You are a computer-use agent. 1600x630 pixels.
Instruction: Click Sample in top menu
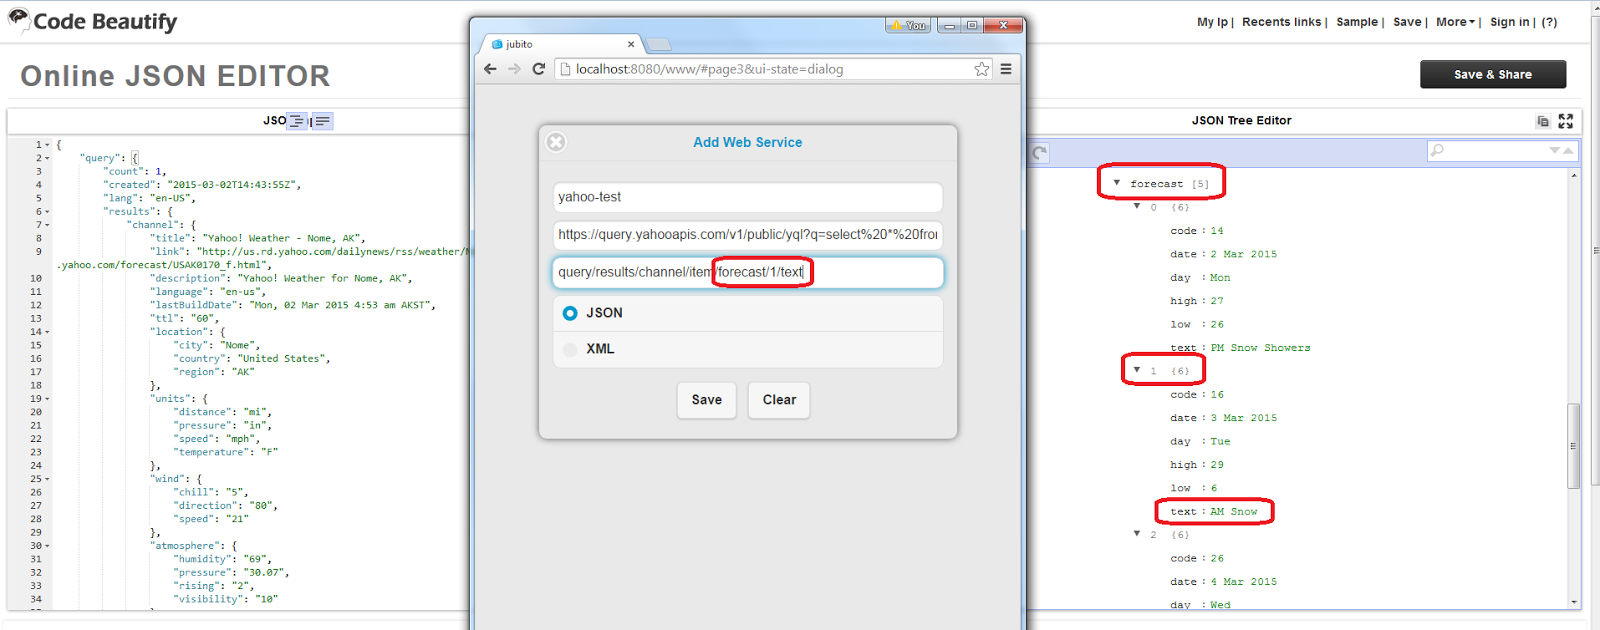(1357, 22)
